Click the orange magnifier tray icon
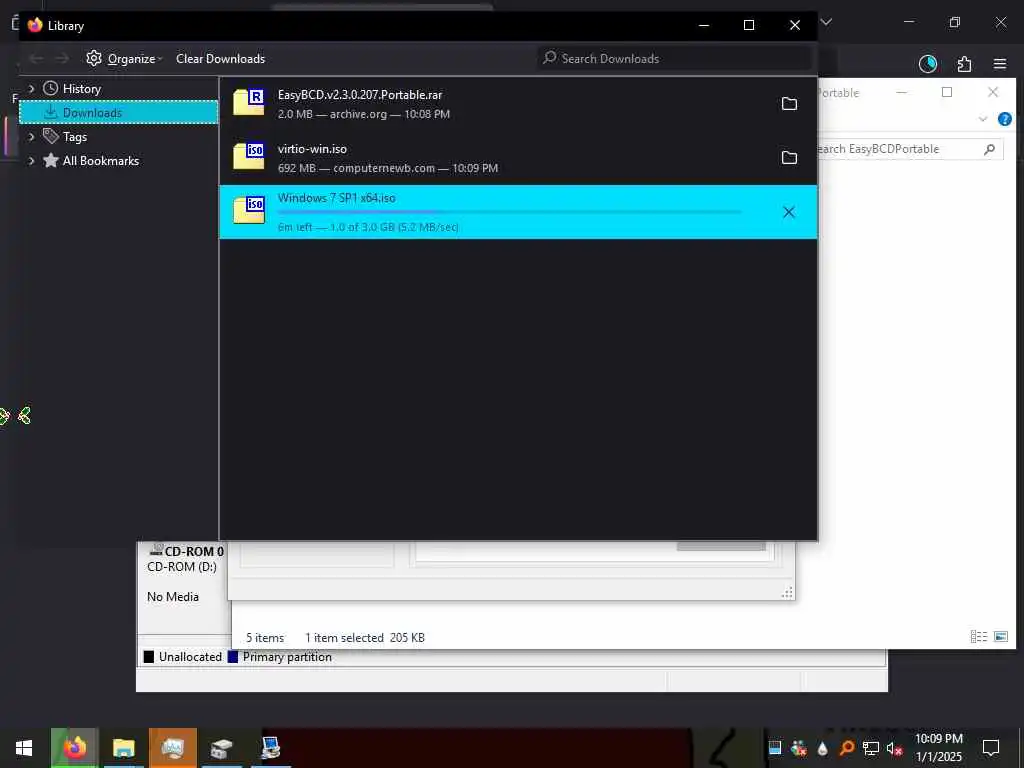The width and height of the screenshot is (1024, 768). (846, 748)
